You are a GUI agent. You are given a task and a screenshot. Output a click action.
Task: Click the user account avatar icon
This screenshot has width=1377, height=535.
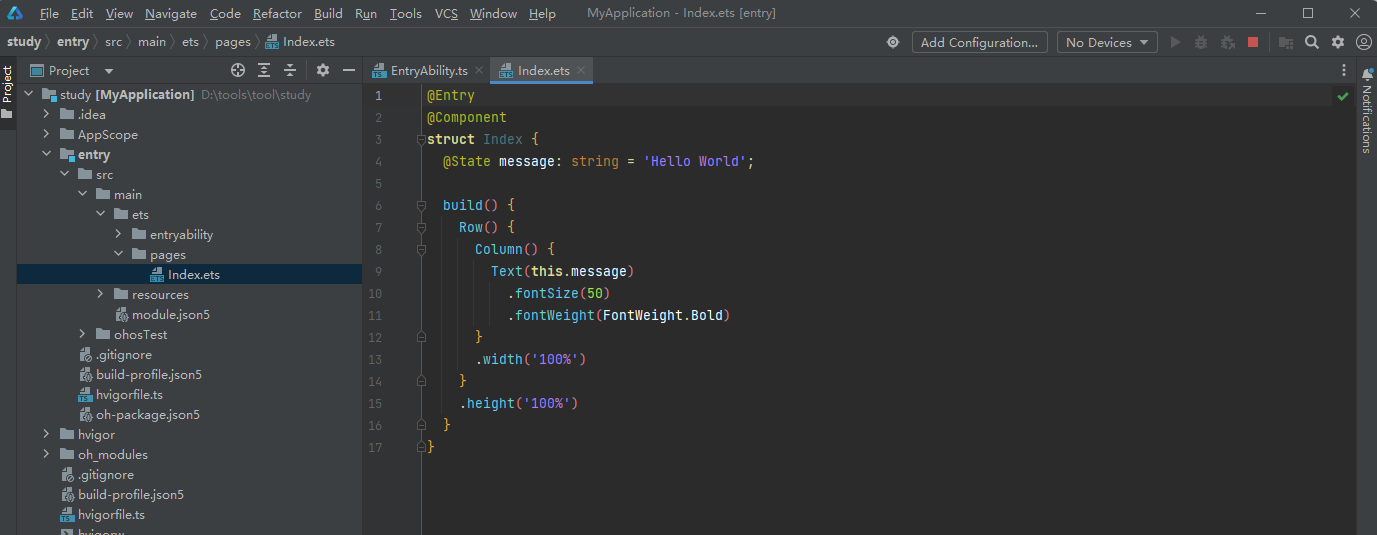point(1364,42)
